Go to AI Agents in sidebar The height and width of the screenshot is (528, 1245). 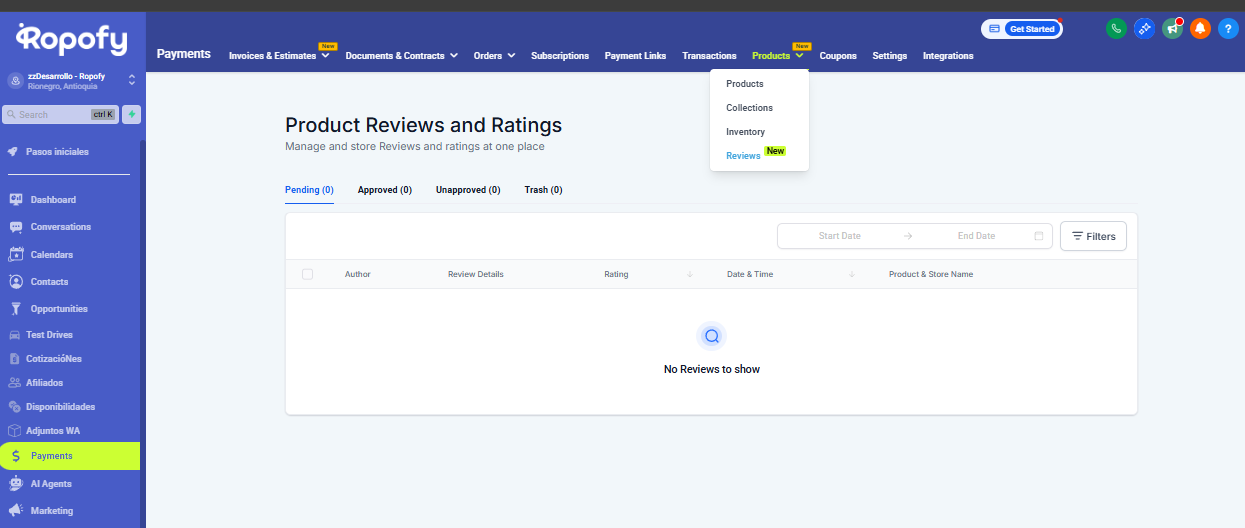coord(50,484)
